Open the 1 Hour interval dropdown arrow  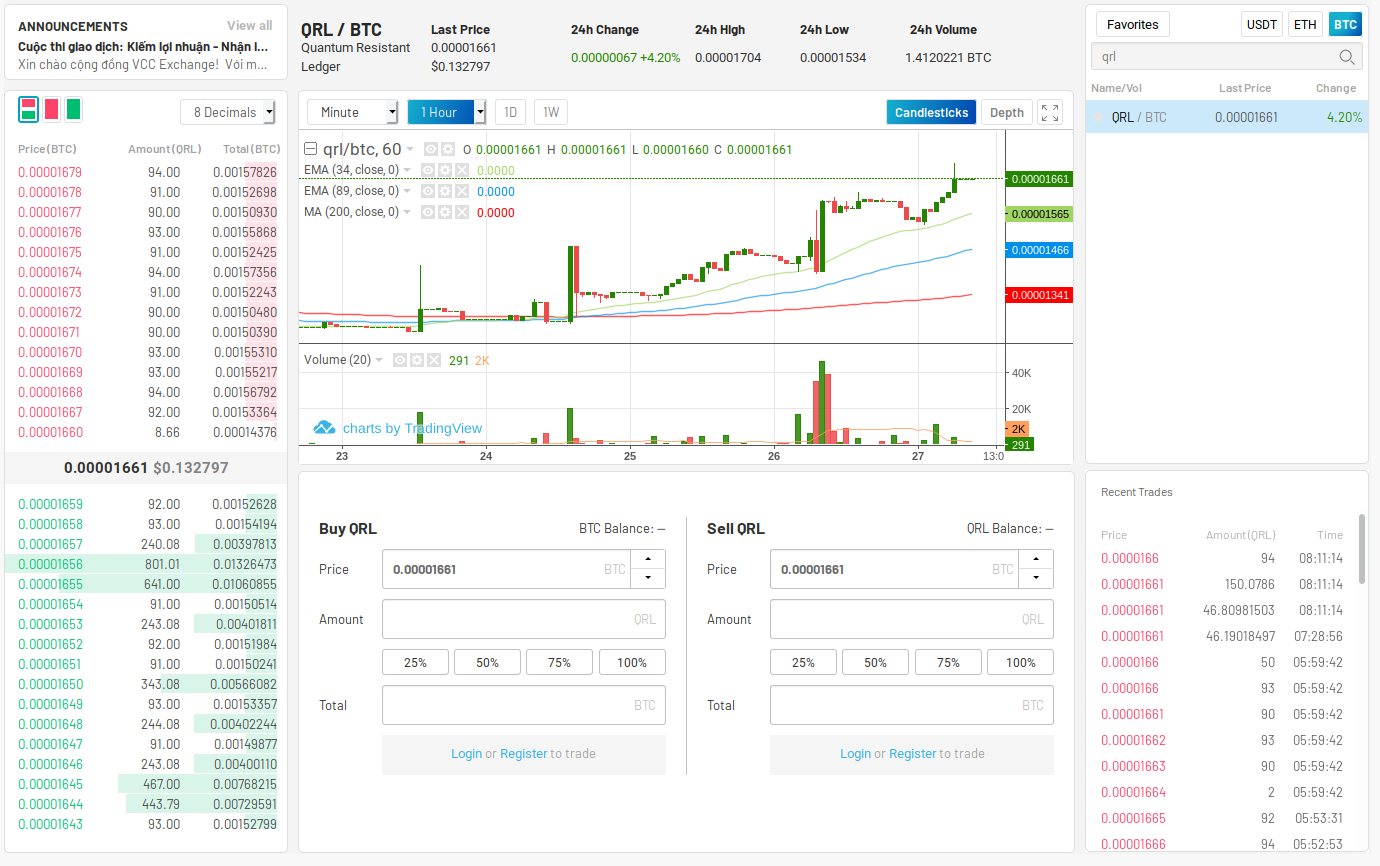pos(480,112)
